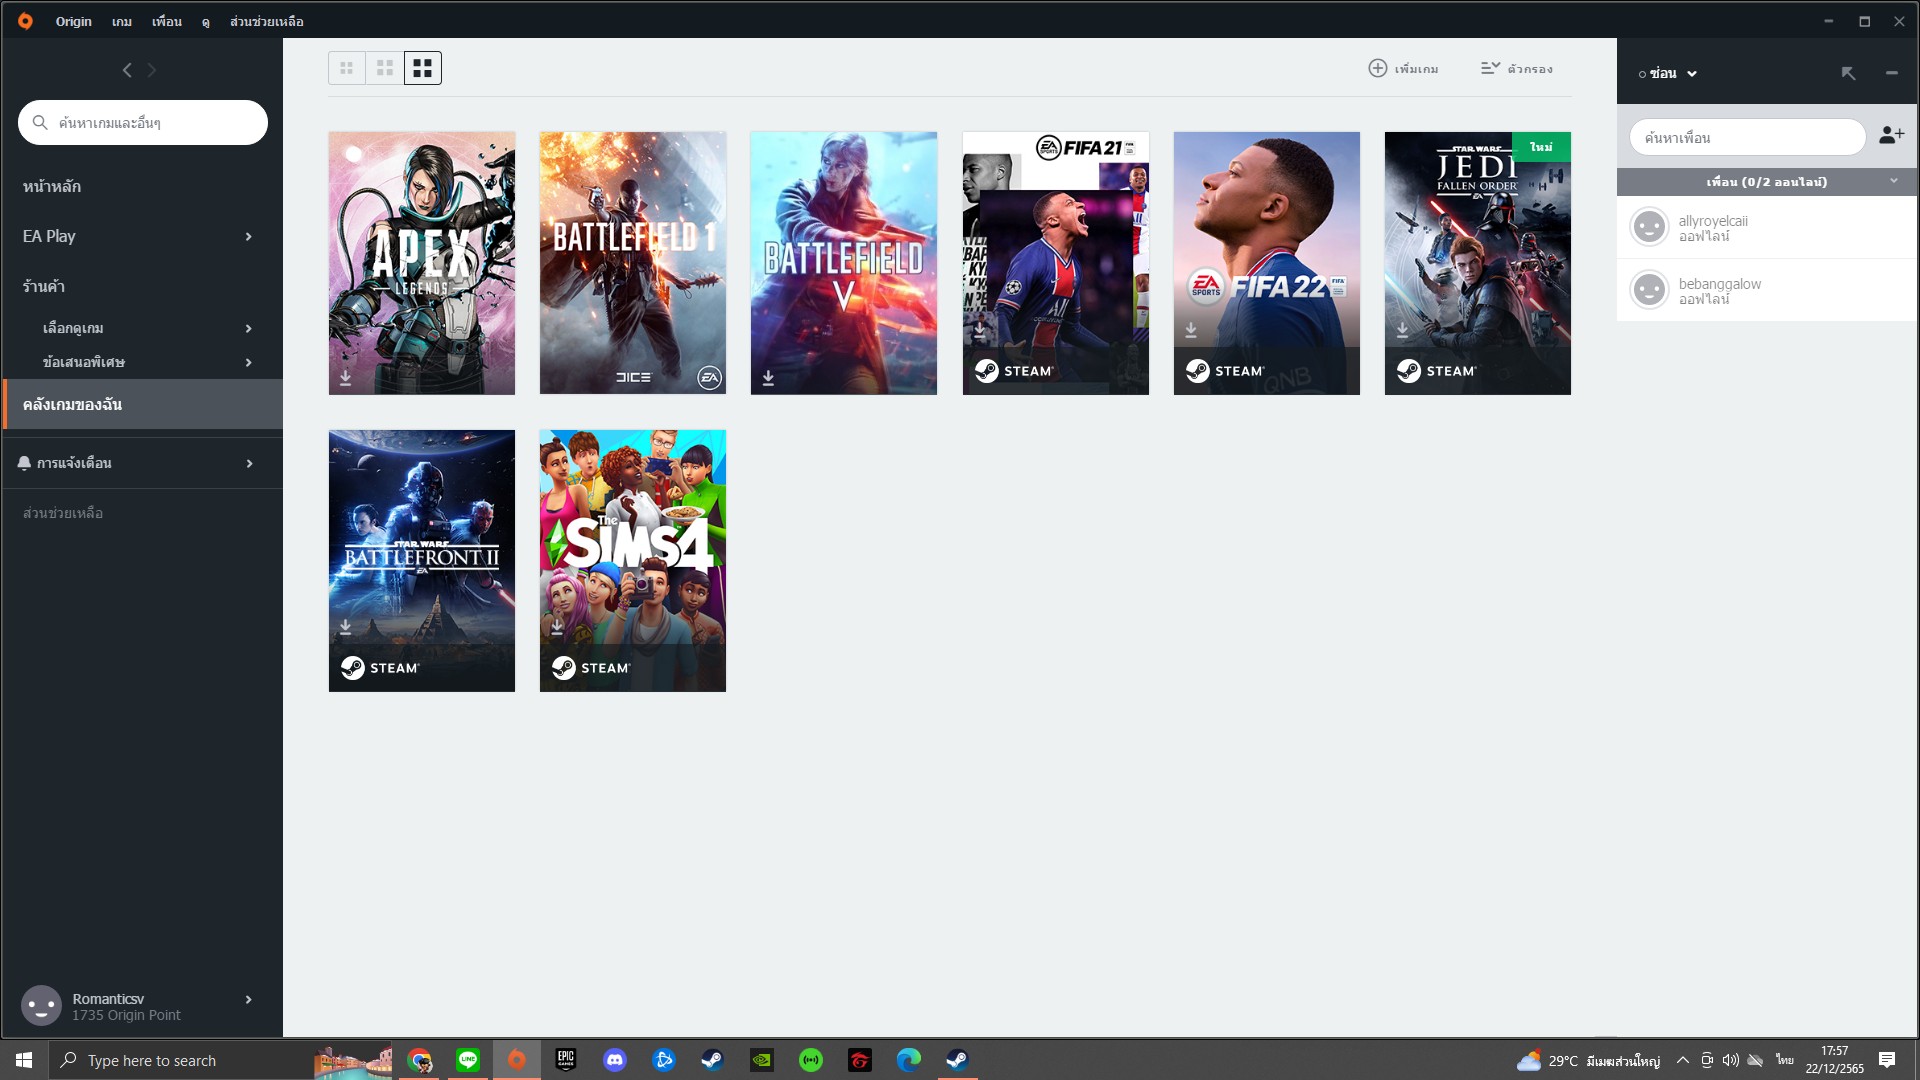This screenshot has width=1920, height=1080.
Task: Expand the EA Play chevron
Action: [x=248, y=236]
